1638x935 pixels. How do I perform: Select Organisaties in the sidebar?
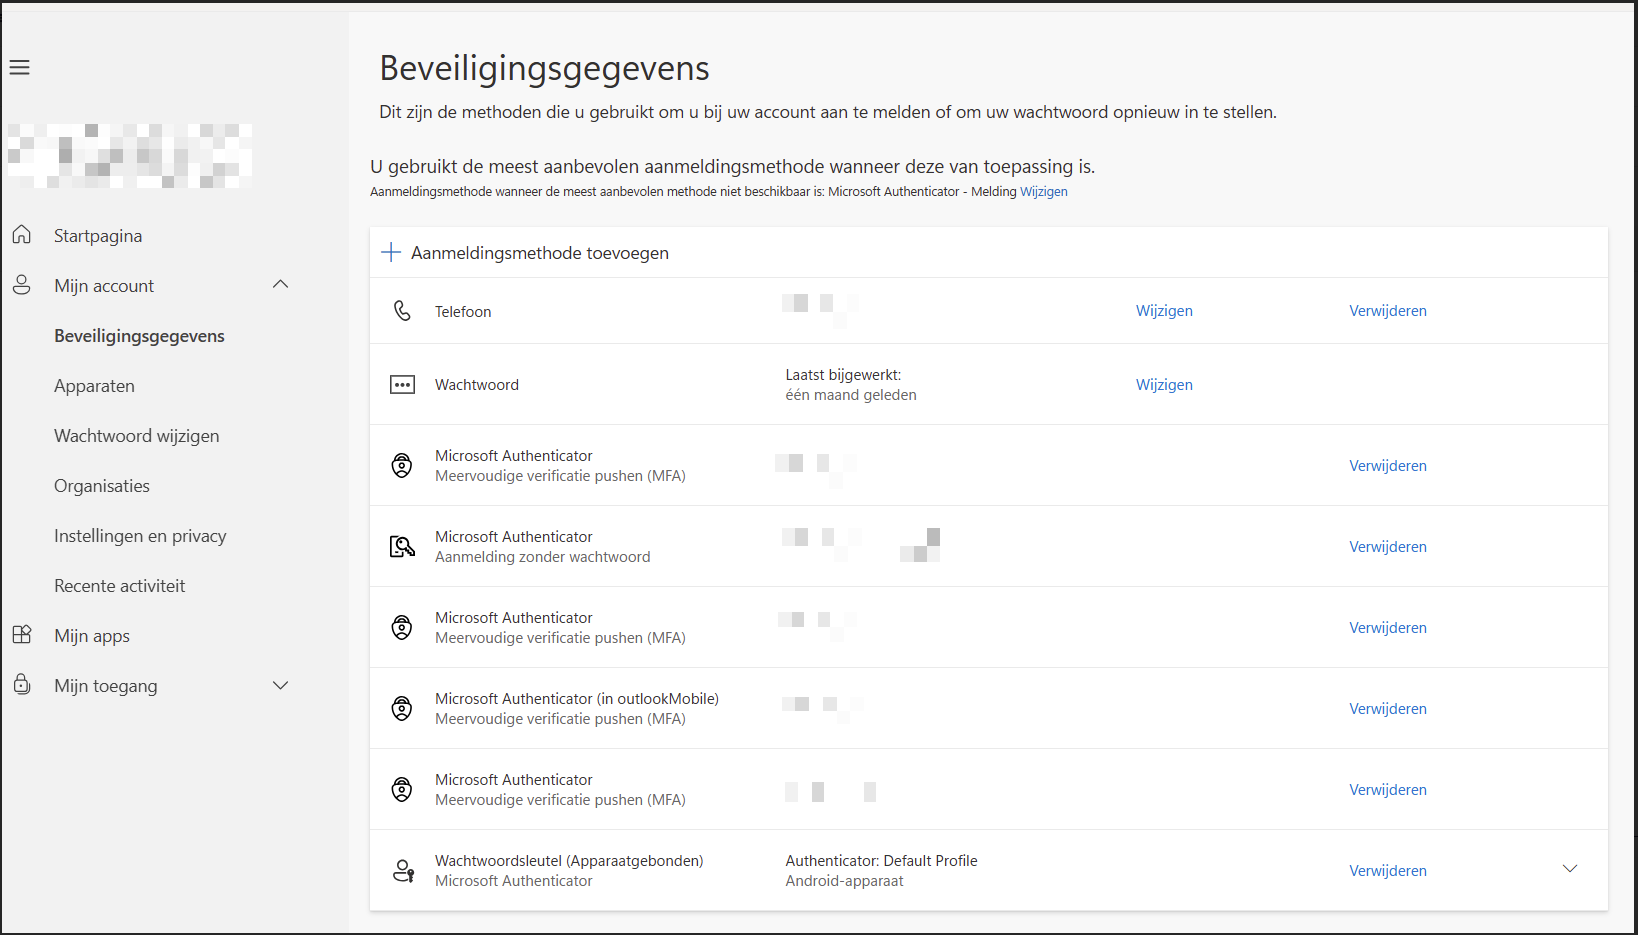pyautogui.click(x=102, y=486)
